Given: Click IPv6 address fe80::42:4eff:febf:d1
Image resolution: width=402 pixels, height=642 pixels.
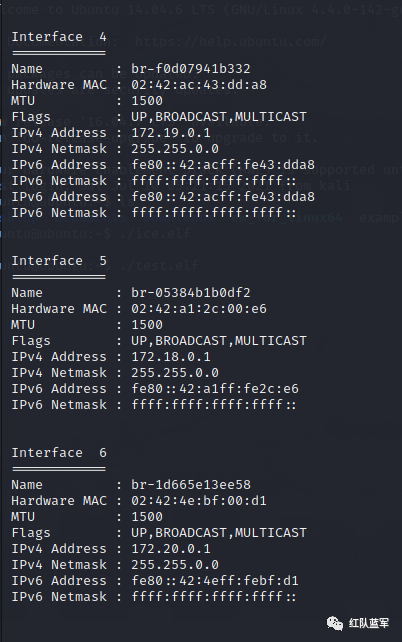Looking at the screenshot, I should click(215, 581).
